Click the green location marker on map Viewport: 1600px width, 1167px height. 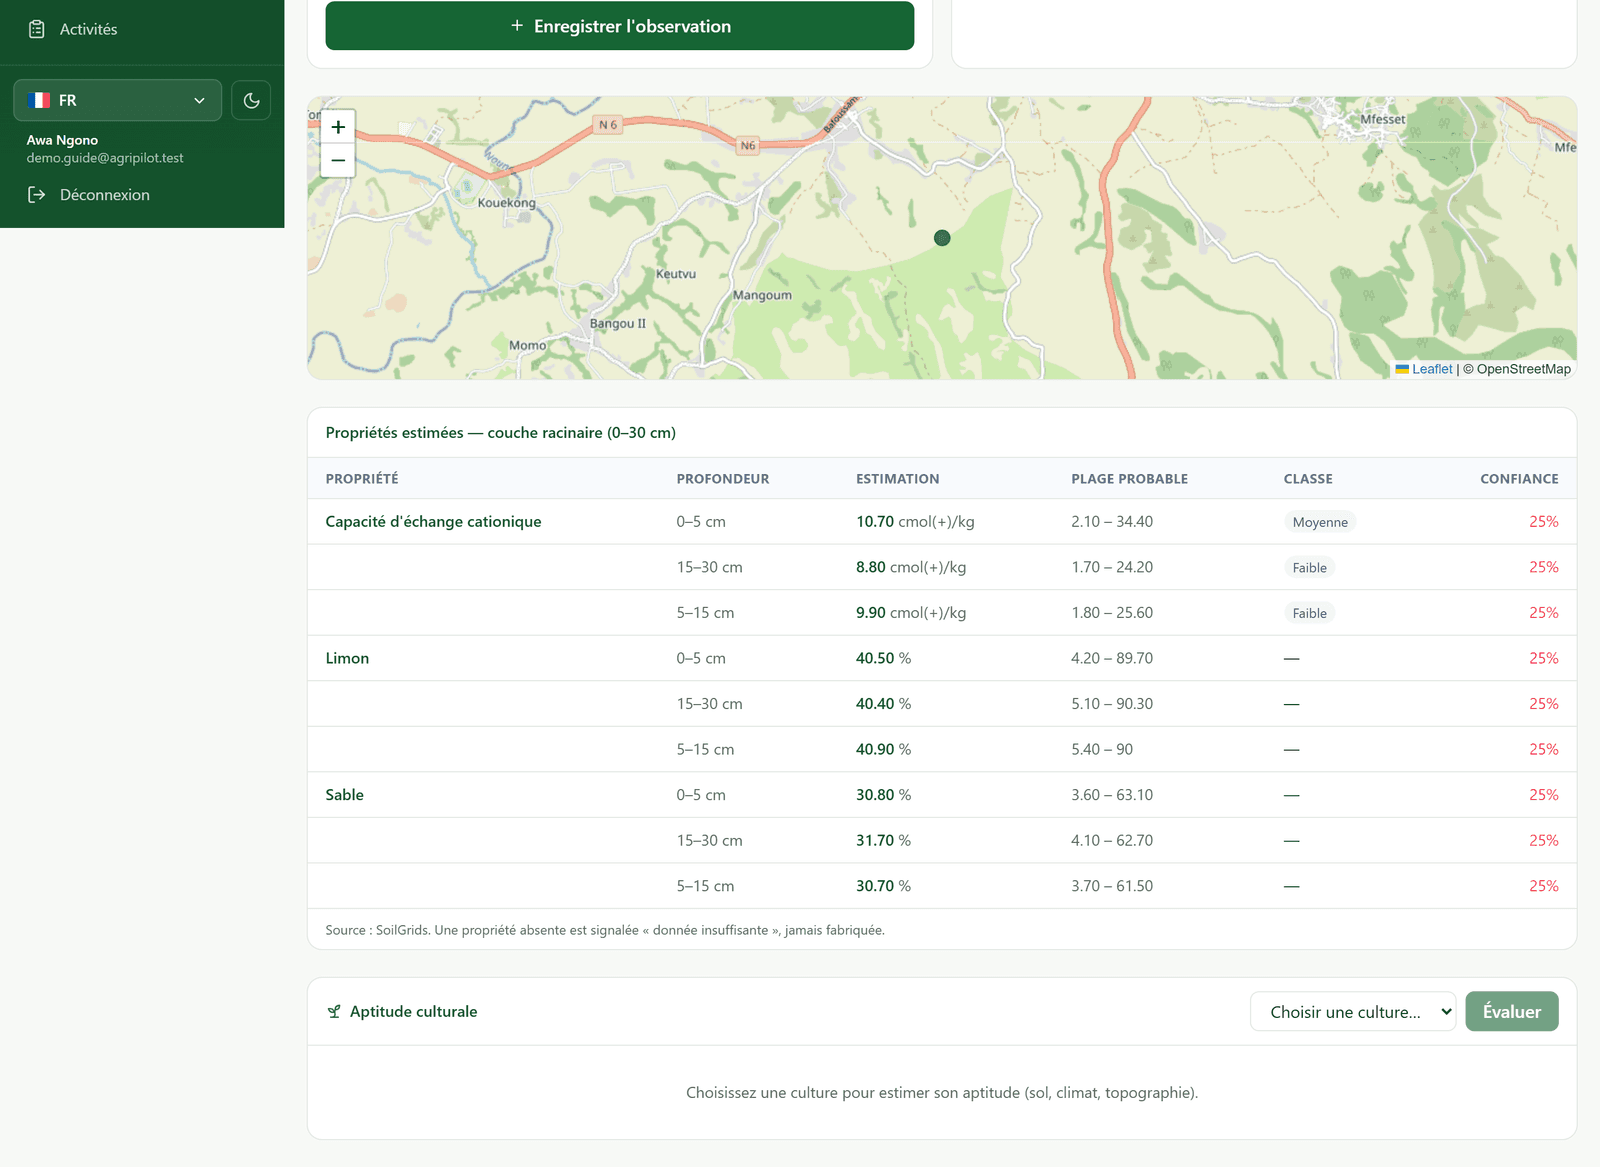941,238
